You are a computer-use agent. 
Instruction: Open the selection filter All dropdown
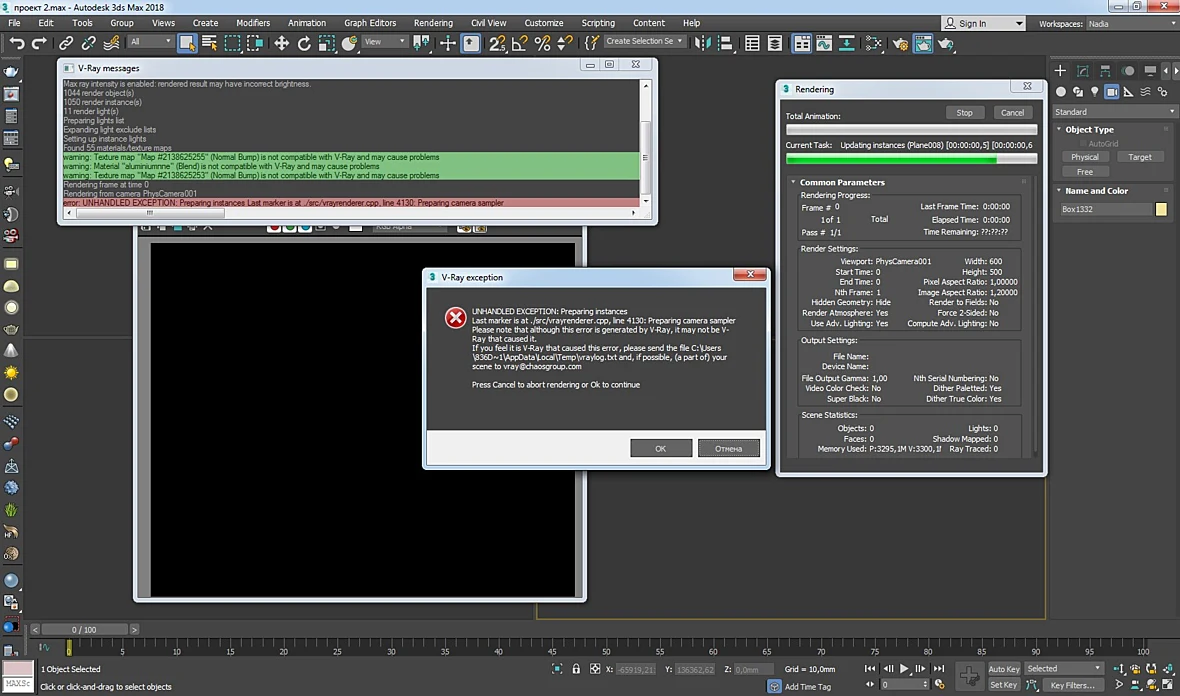click(x=151, y=41)
